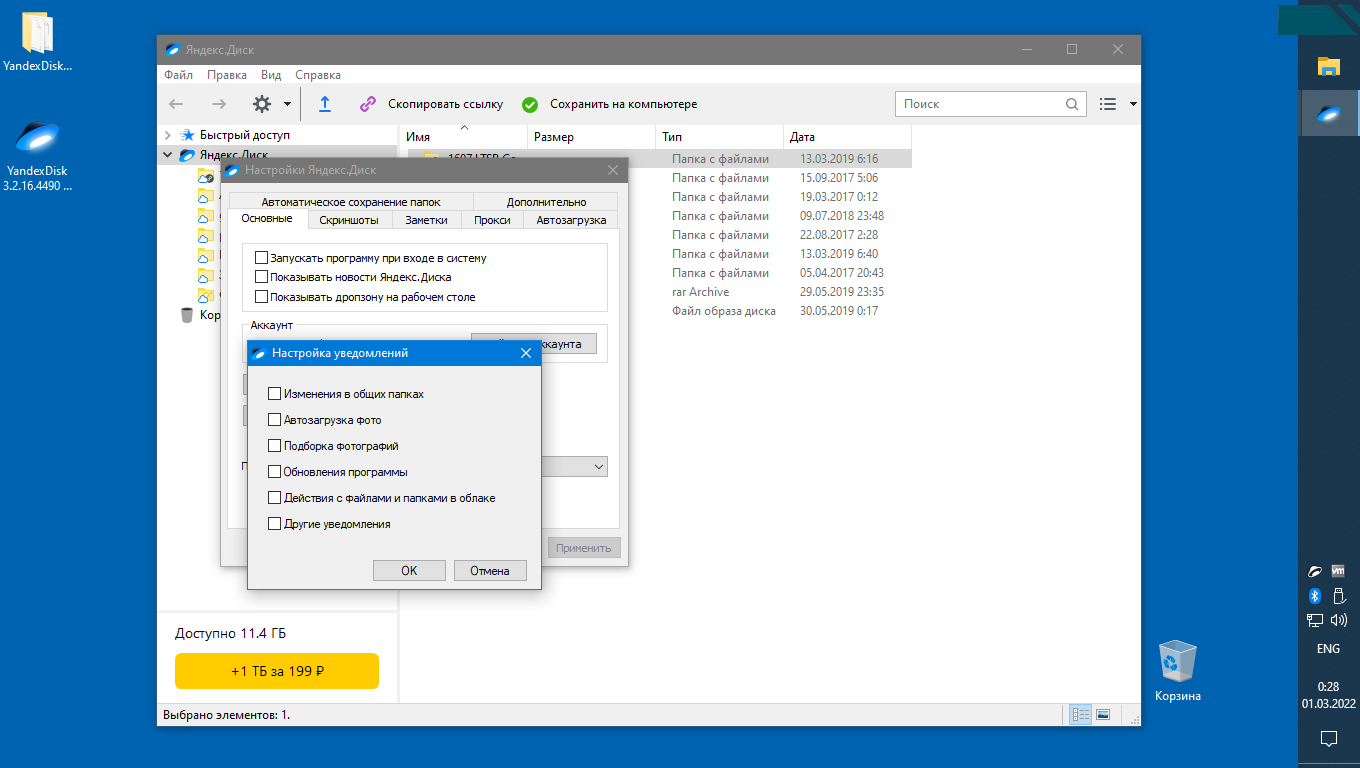Click Сохранить на компьютере in toolbar
Screen dimensions: 1360x768
pyautogui.click(x=609, y=104)
